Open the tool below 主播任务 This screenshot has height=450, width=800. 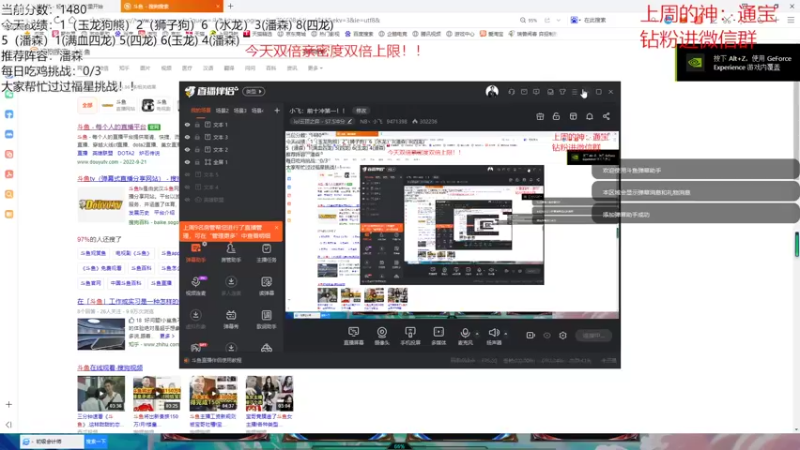pyautogui.click(x=266, y=286)
